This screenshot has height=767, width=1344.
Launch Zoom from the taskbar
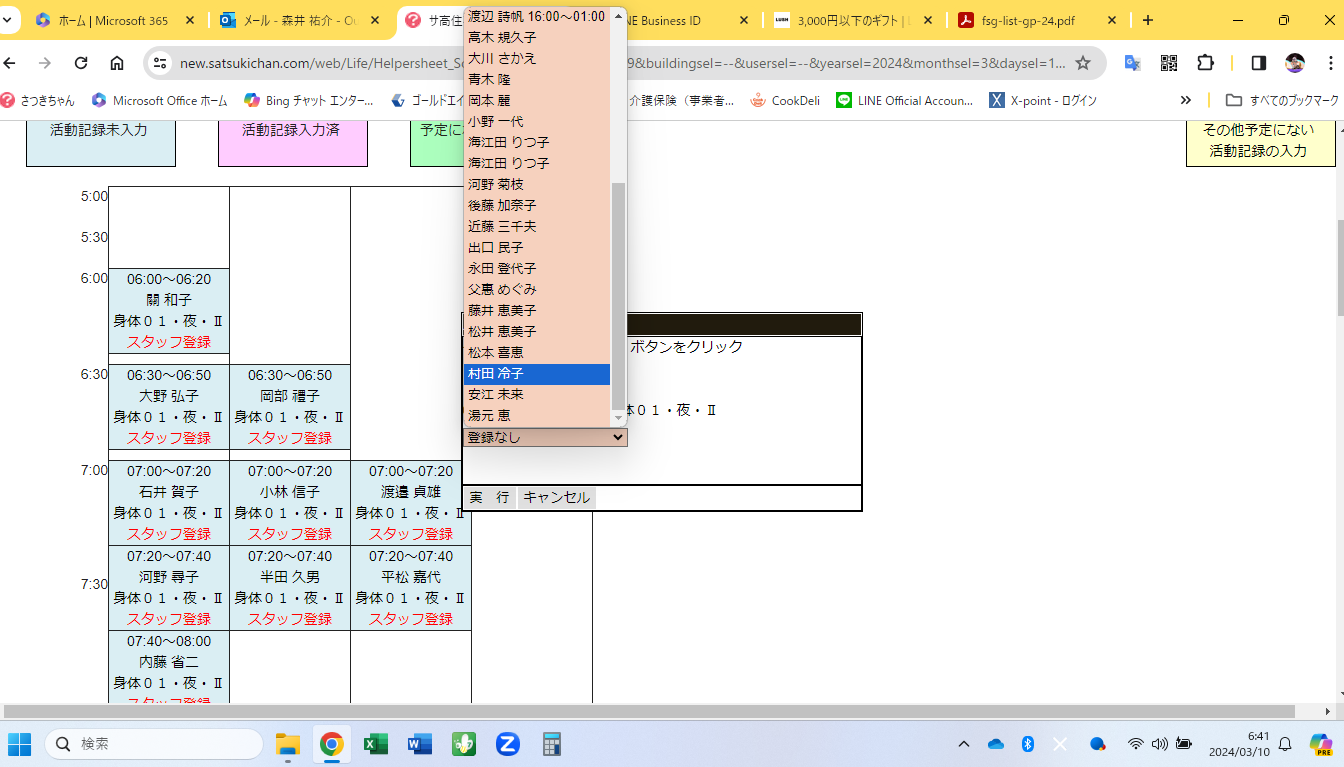(507, 744)
